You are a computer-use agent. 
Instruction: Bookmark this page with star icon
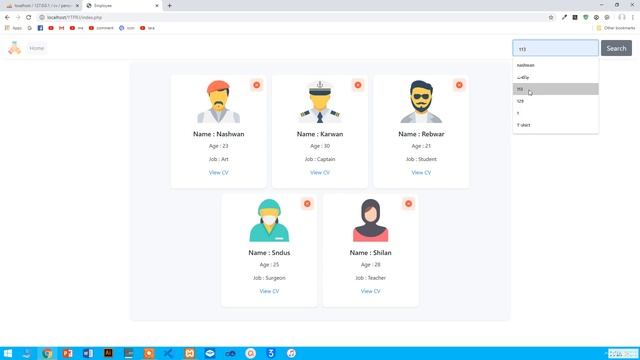point(551,17)
